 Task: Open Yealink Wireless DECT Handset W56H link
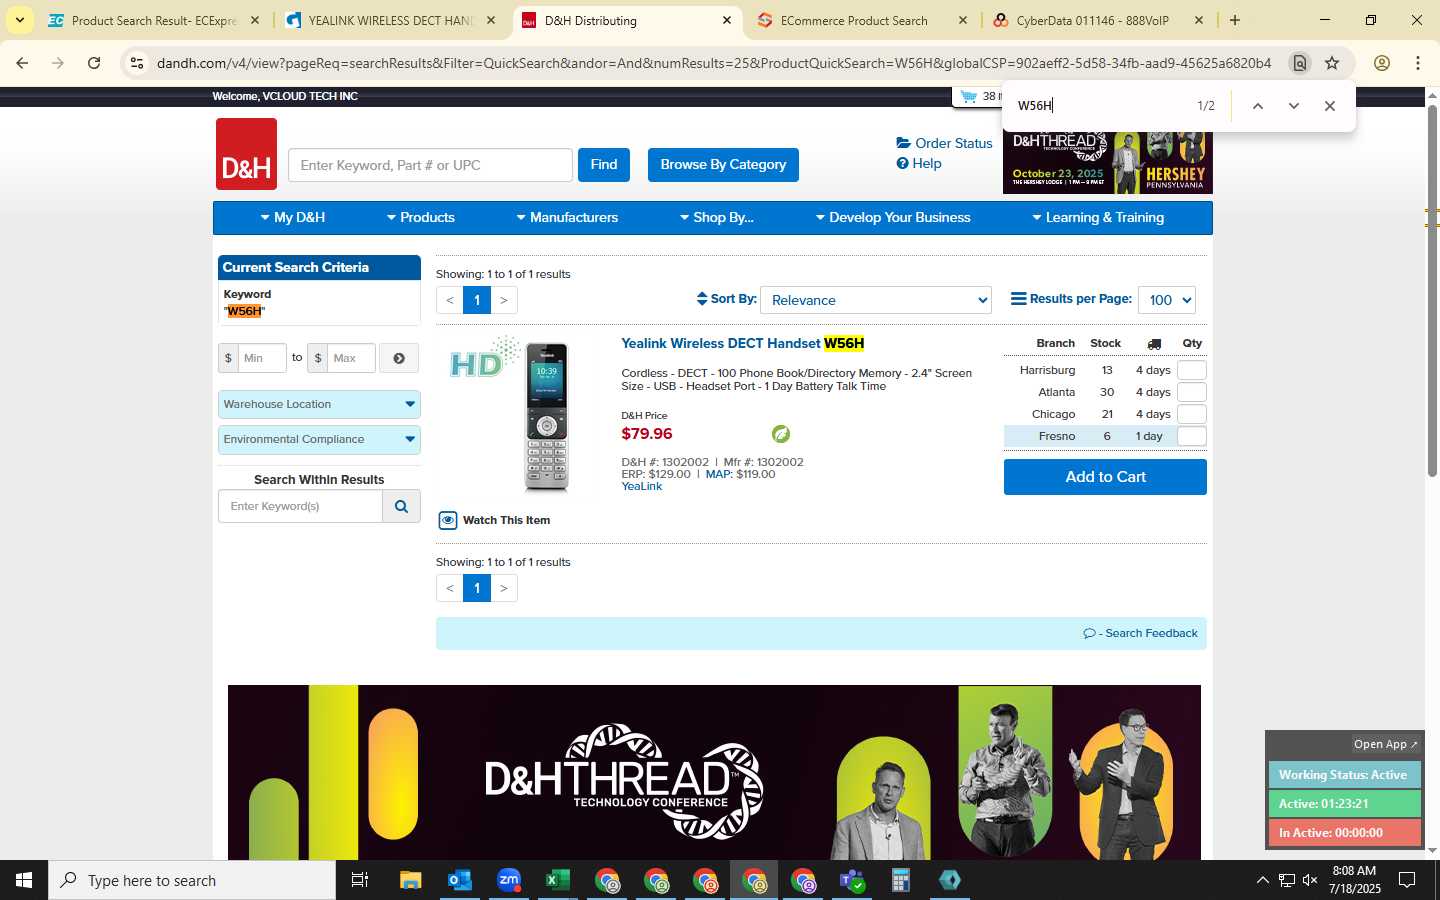pos(742,343)
